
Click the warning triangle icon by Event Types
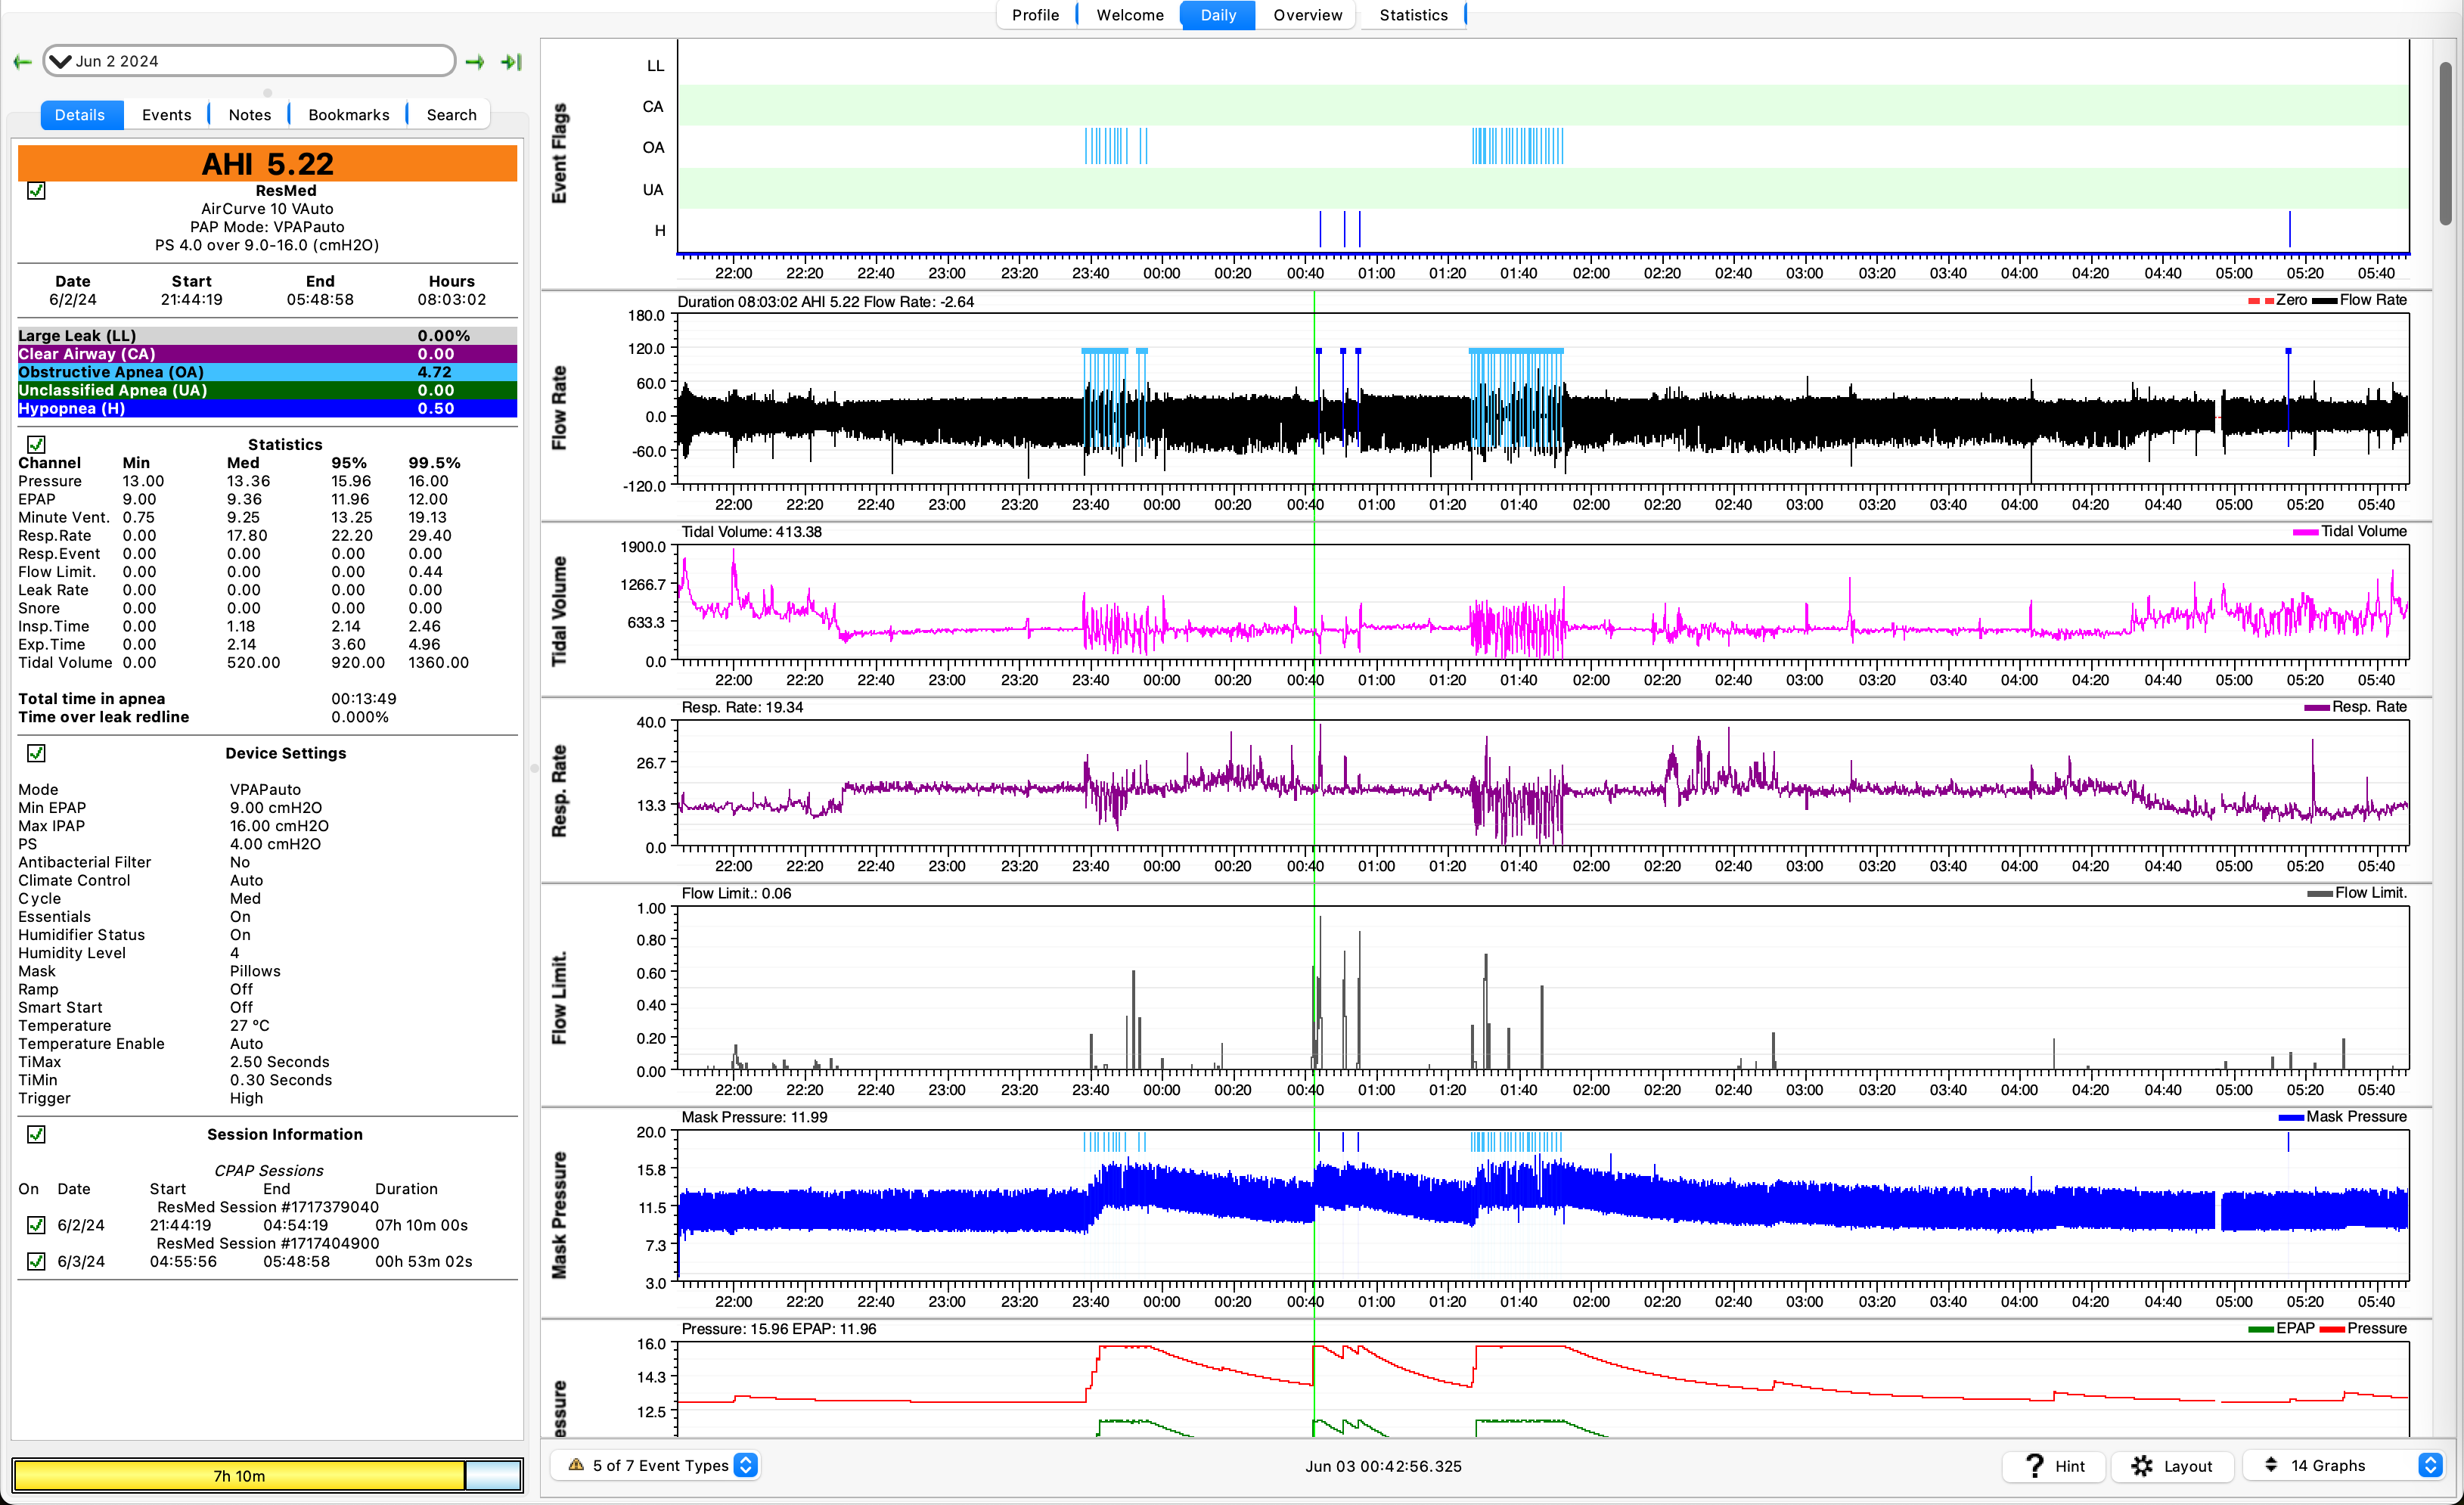(x=576, y=1465)
